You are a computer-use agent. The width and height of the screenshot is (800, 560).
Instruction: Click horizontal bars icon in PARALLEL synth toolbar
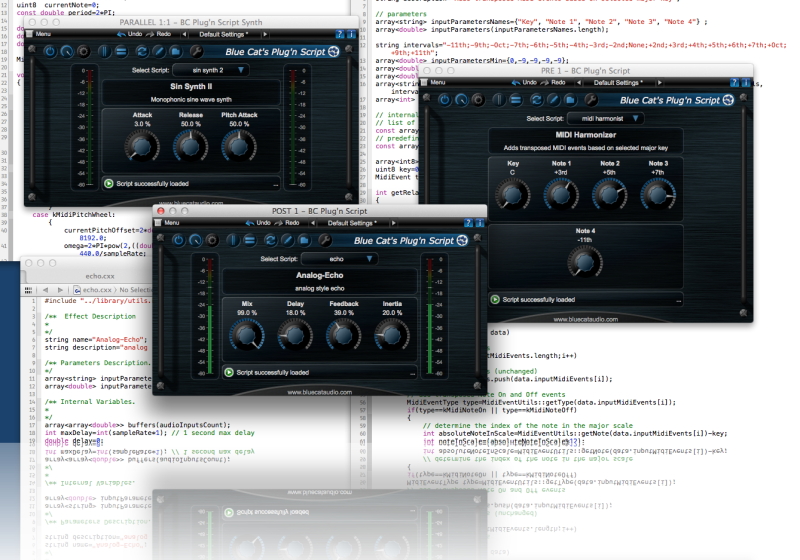pyautogui.click(x=121, y=52)
